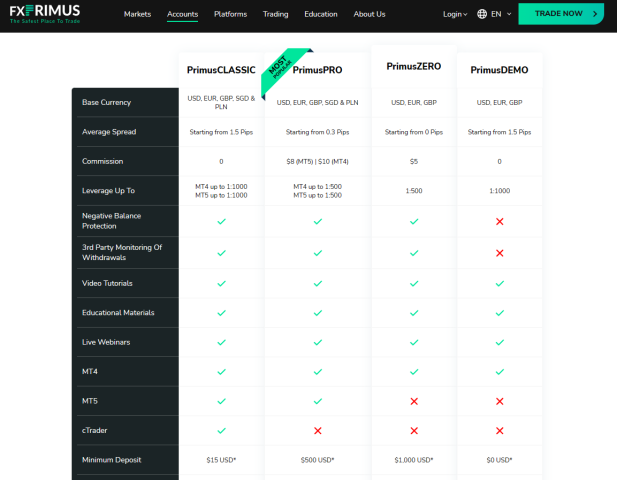Image resolution: width=617 pixels, height=480 pixels.
Task: Click PrimusPRO minimum deposit $500 USD*
Action: 318,460
